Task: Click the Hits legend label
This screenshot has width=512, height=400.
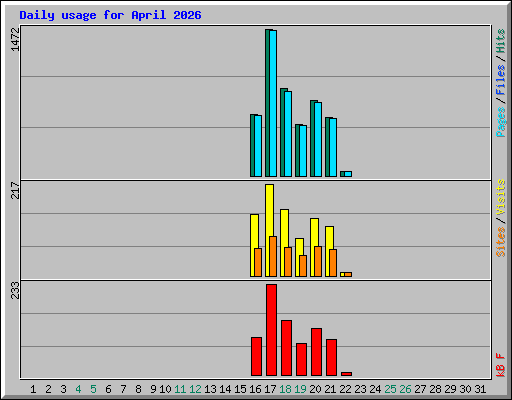Action: pos(500,41)
